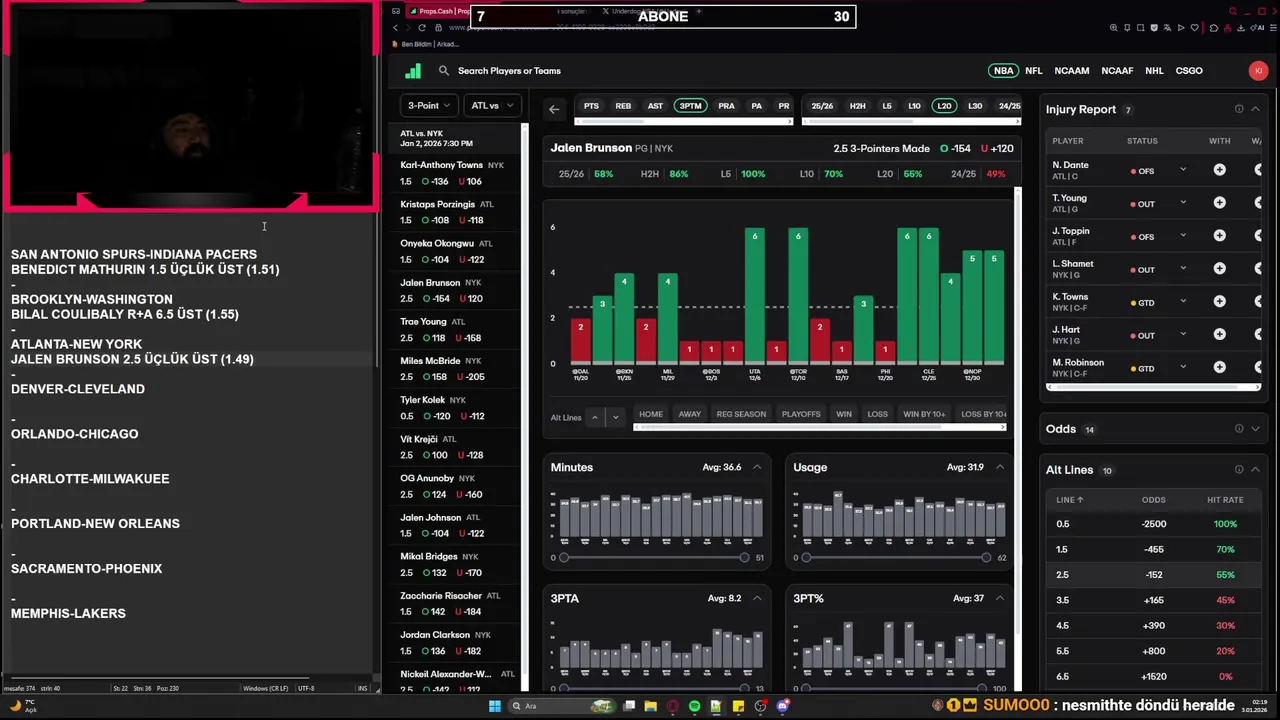Collapse the Injury Report panel
The width and height of the screenshot is (1280, 720).
click(1255, 109)
